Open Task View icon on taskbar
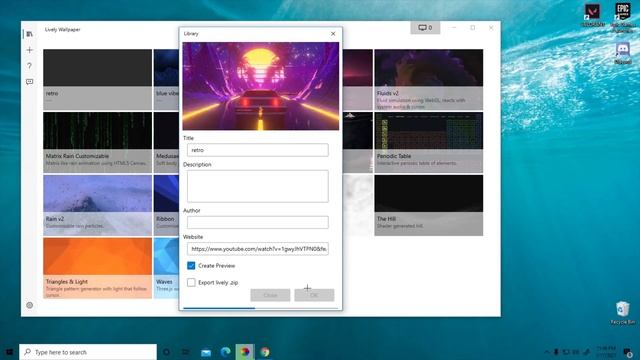640x360 pixels. tap(186, 352)
